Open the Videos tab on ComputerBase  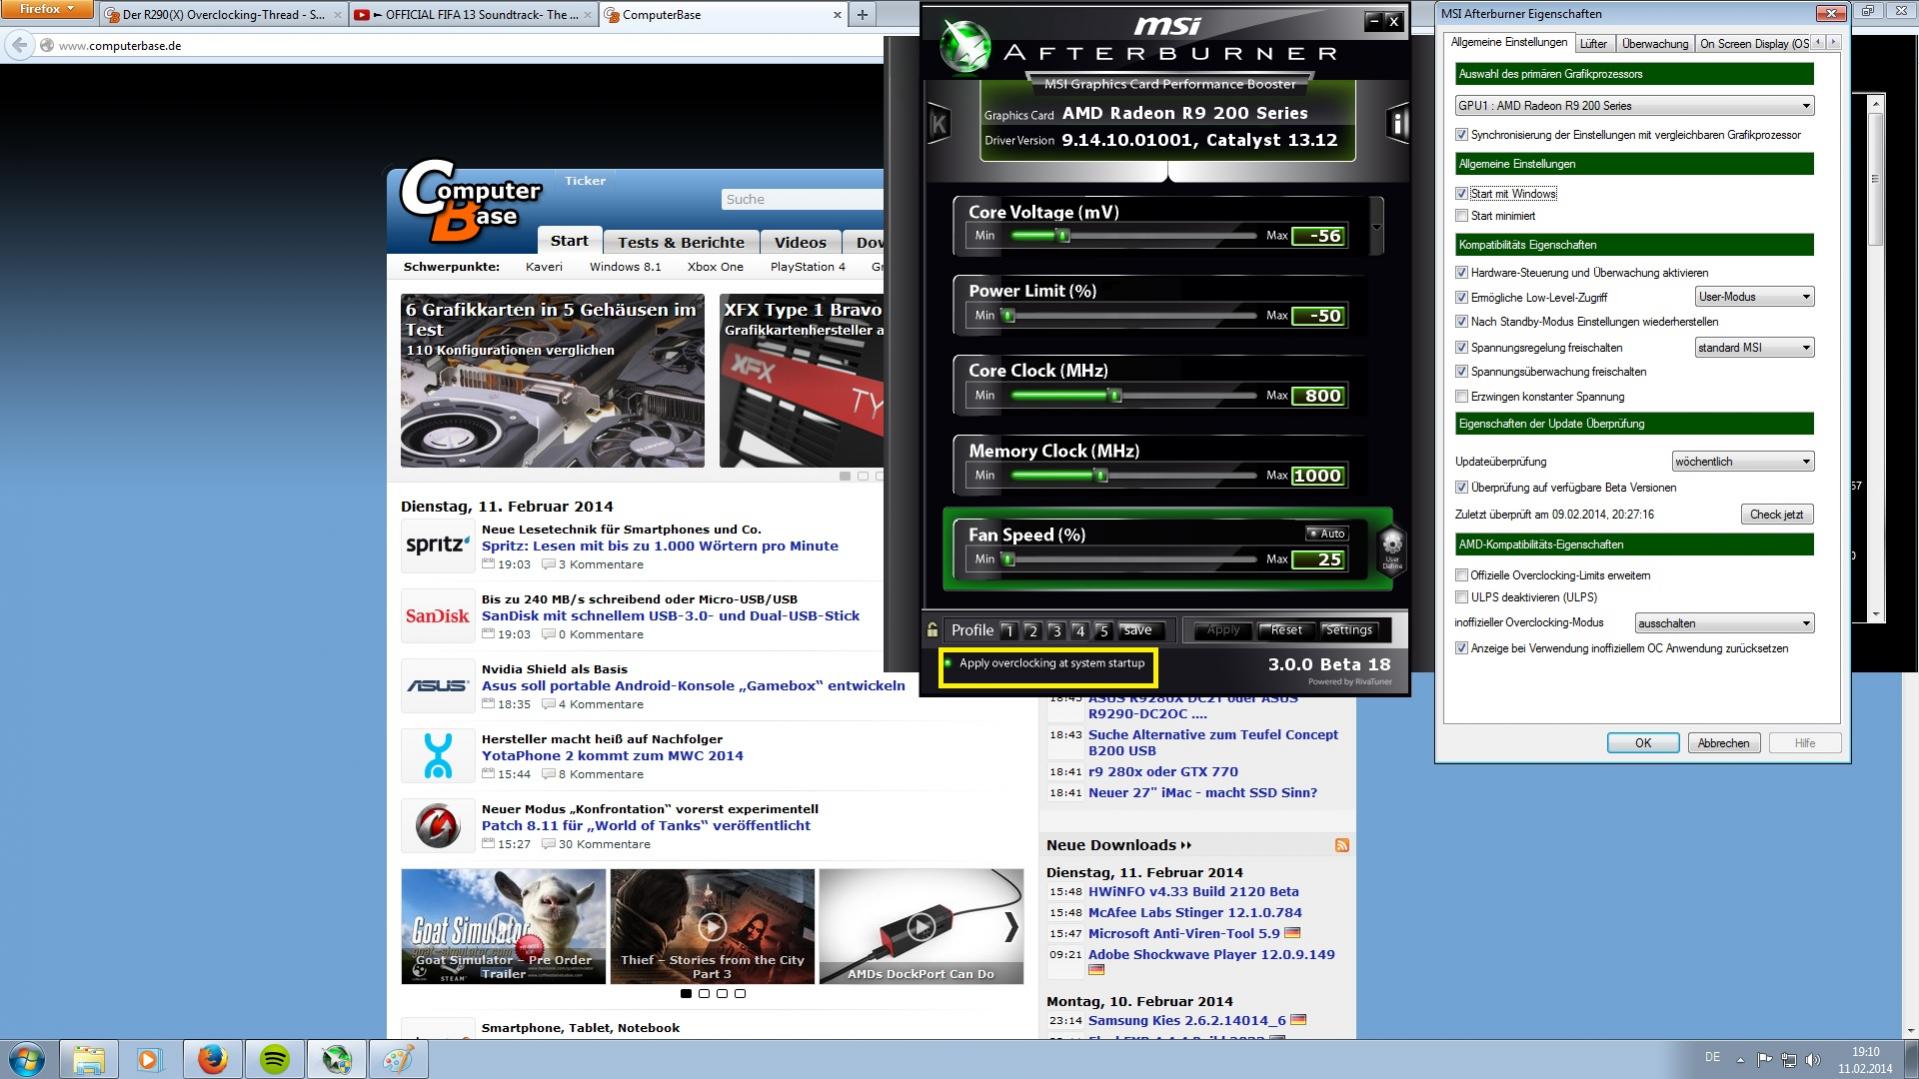pos(800,242)
